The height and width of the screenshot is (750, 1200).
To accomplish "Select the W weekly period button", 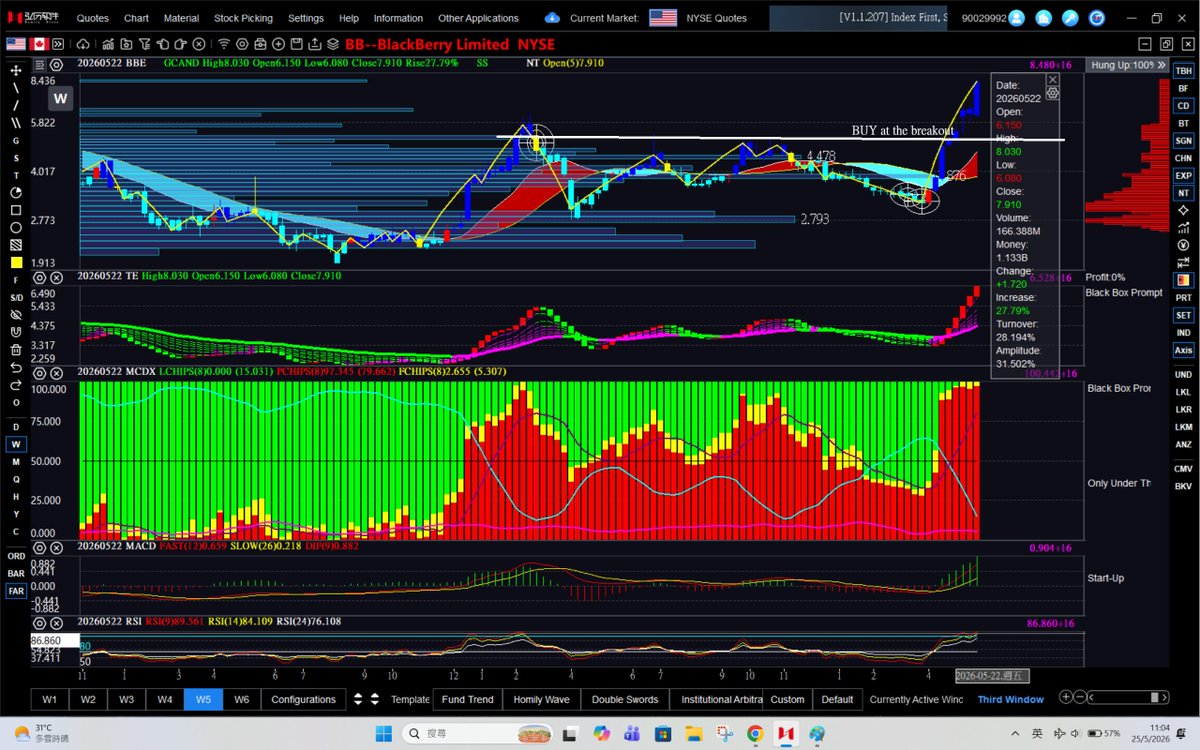I will pyautogui.click(x=16, y=444).
